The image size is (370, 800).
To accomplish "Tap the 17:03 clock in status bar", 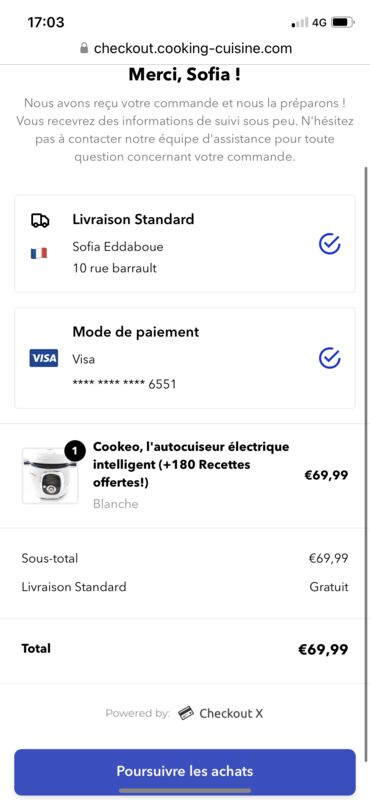I will coord(46,22).
